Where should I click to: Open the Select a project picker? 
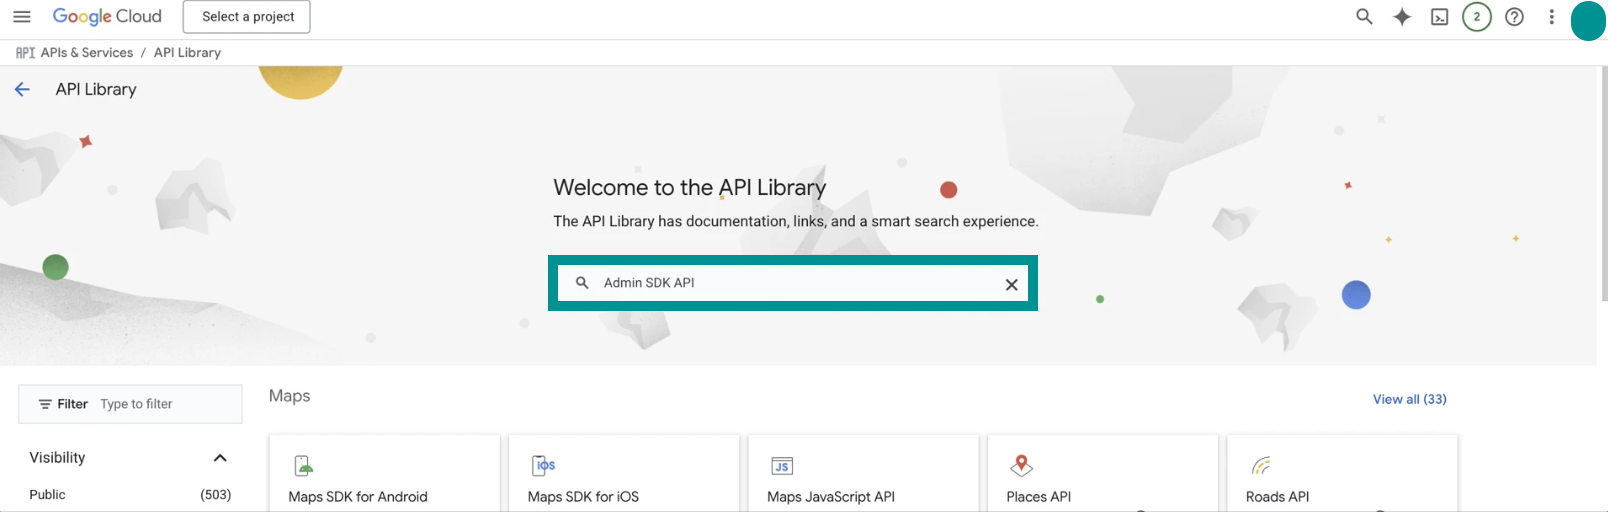pos(247,17)
